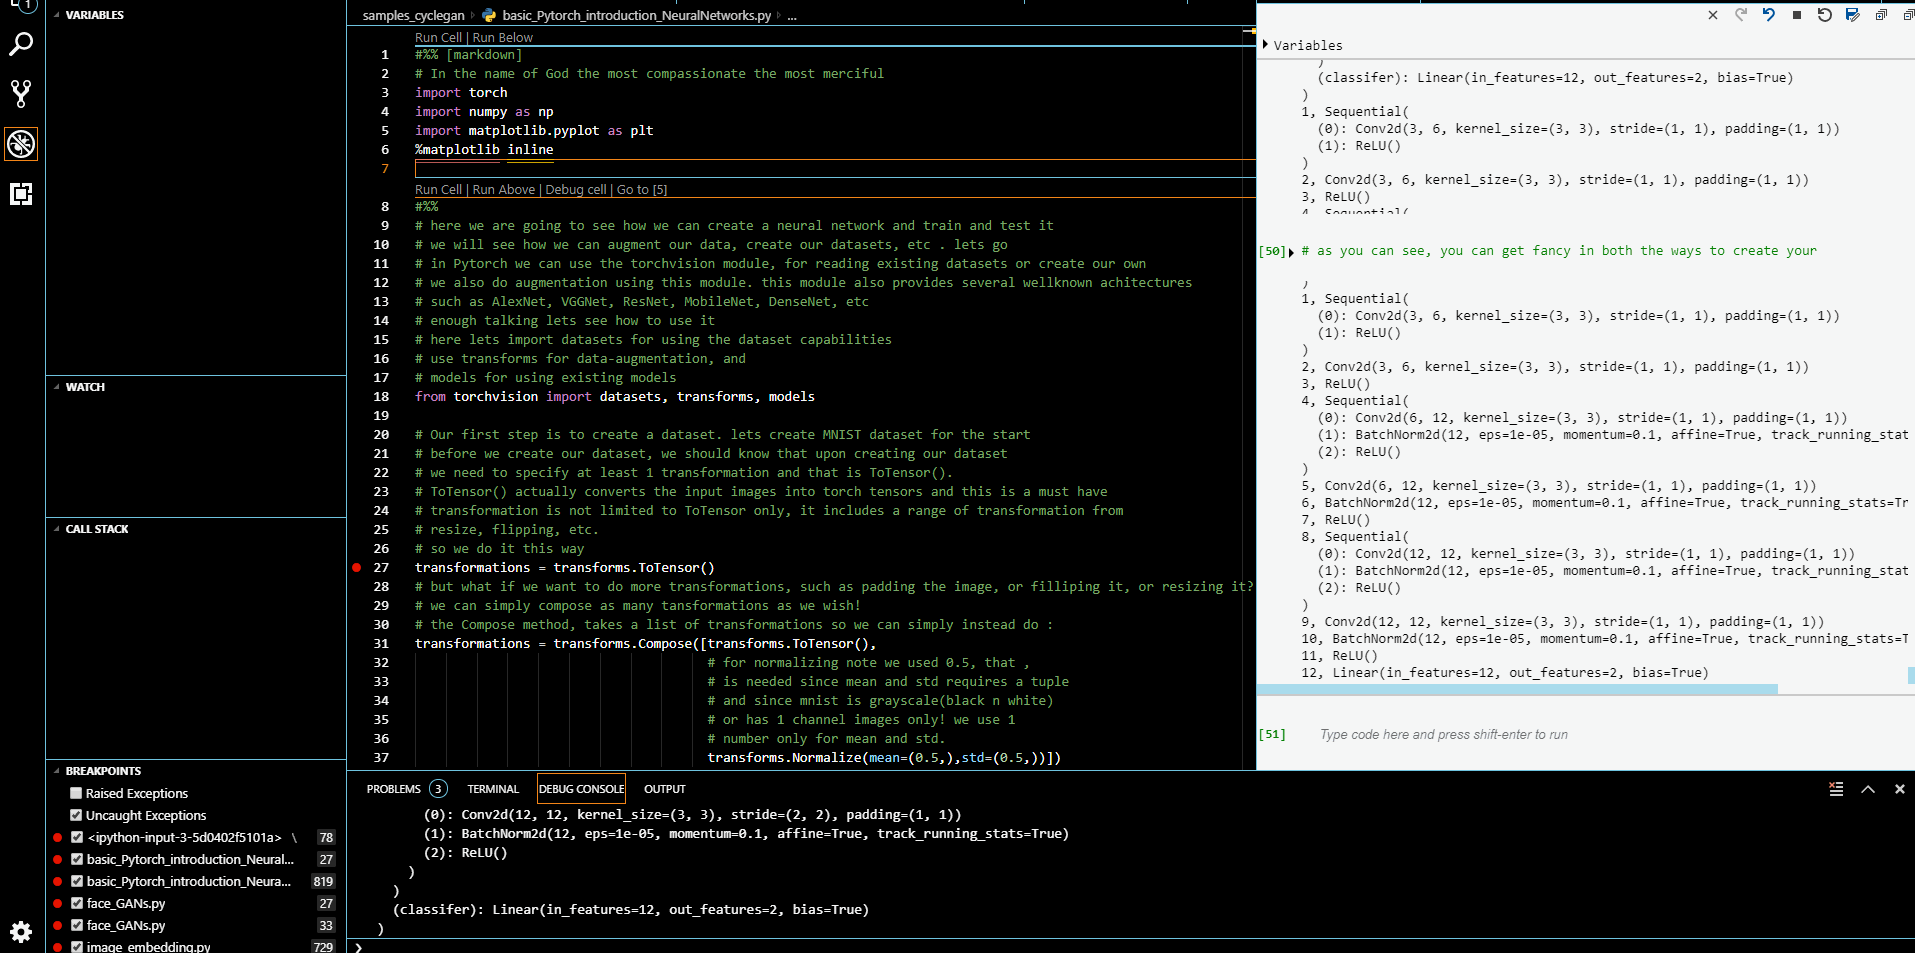The width and height of the screenshot is (1915, 953).
Task: Clear all cells in interactive window
Action: pos(1713,15)
